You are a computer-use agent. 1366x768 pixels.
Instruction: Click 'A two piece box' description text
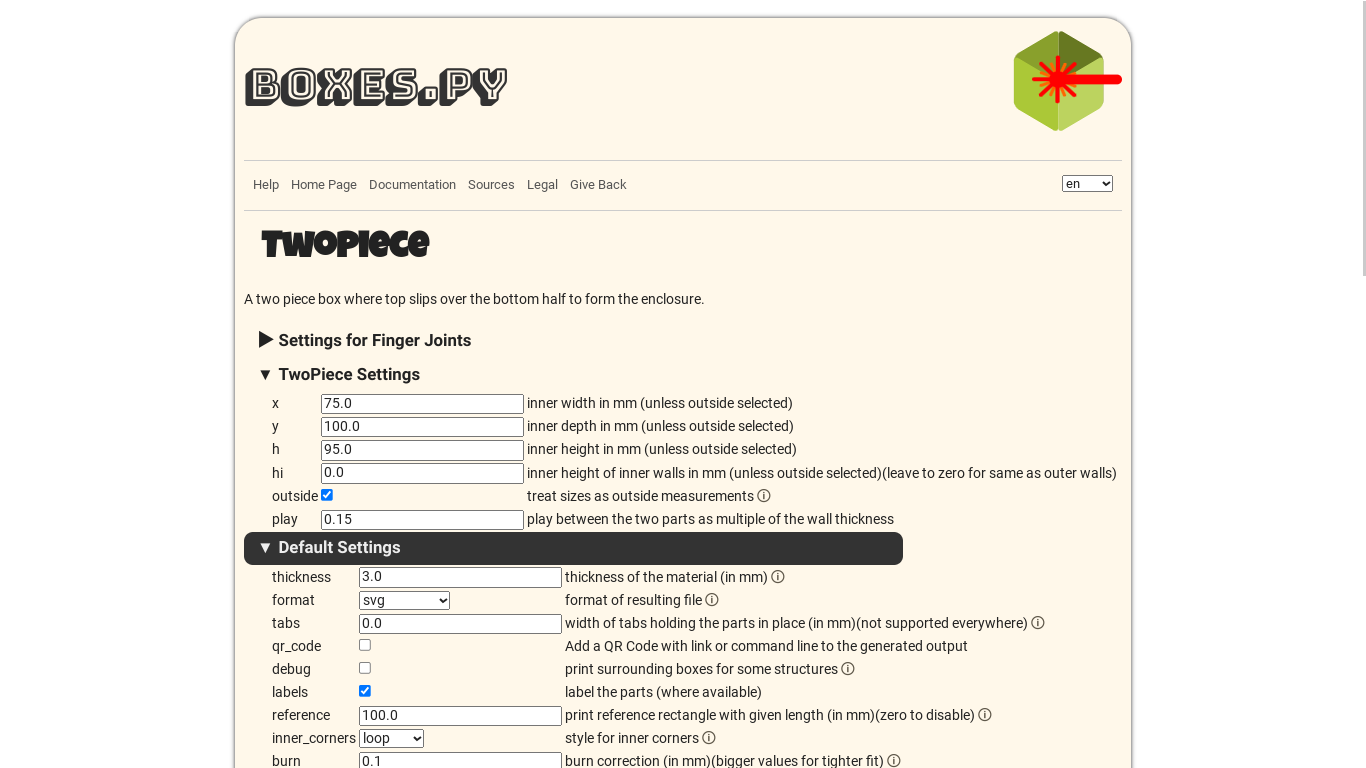pyautogui.click(x=474, y=299)
